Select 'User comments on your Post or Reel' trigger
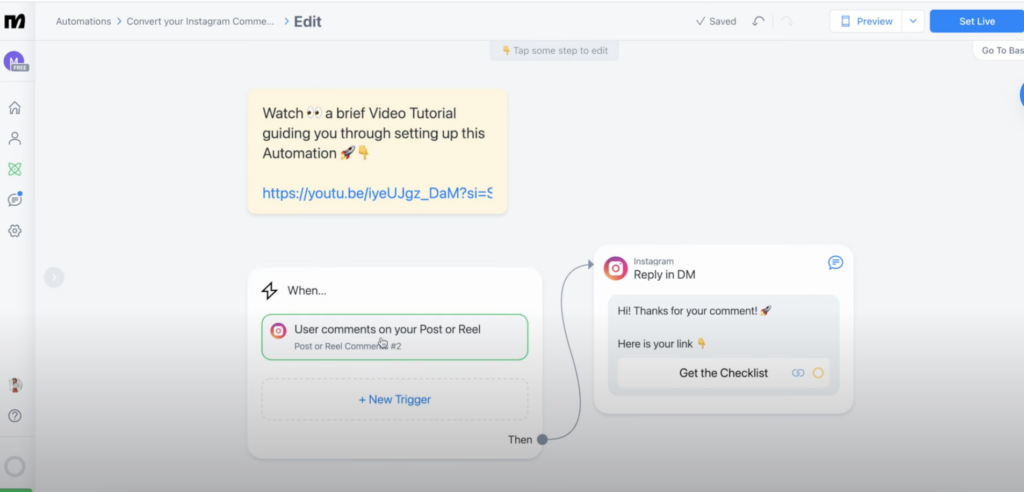This screenshot has height=492, width=1024. pos(394,337)
